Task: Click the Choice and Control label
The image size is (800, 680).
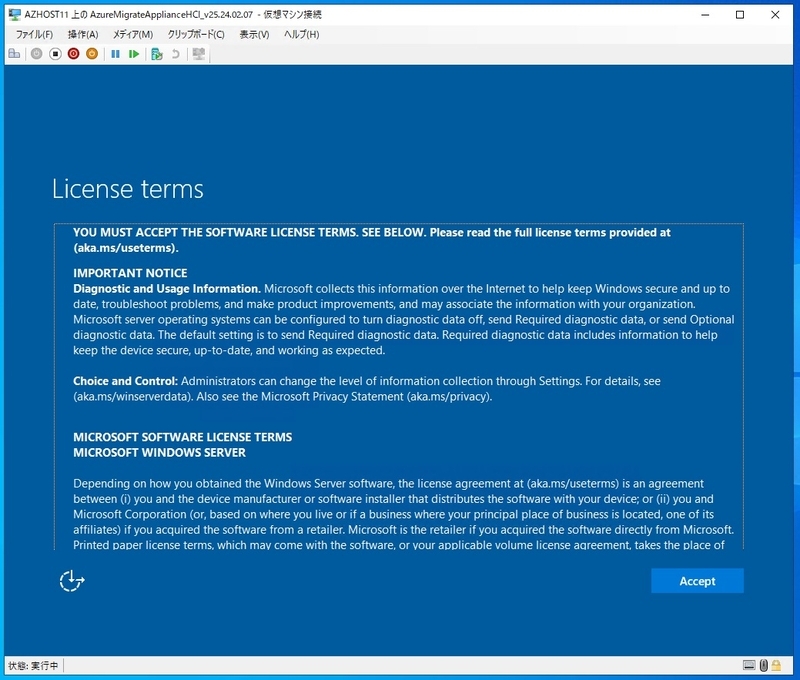Action: pos(125,381)
